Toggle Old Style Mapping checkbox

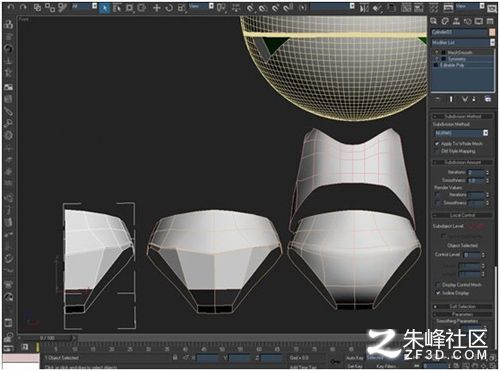(x=437, y=151)
